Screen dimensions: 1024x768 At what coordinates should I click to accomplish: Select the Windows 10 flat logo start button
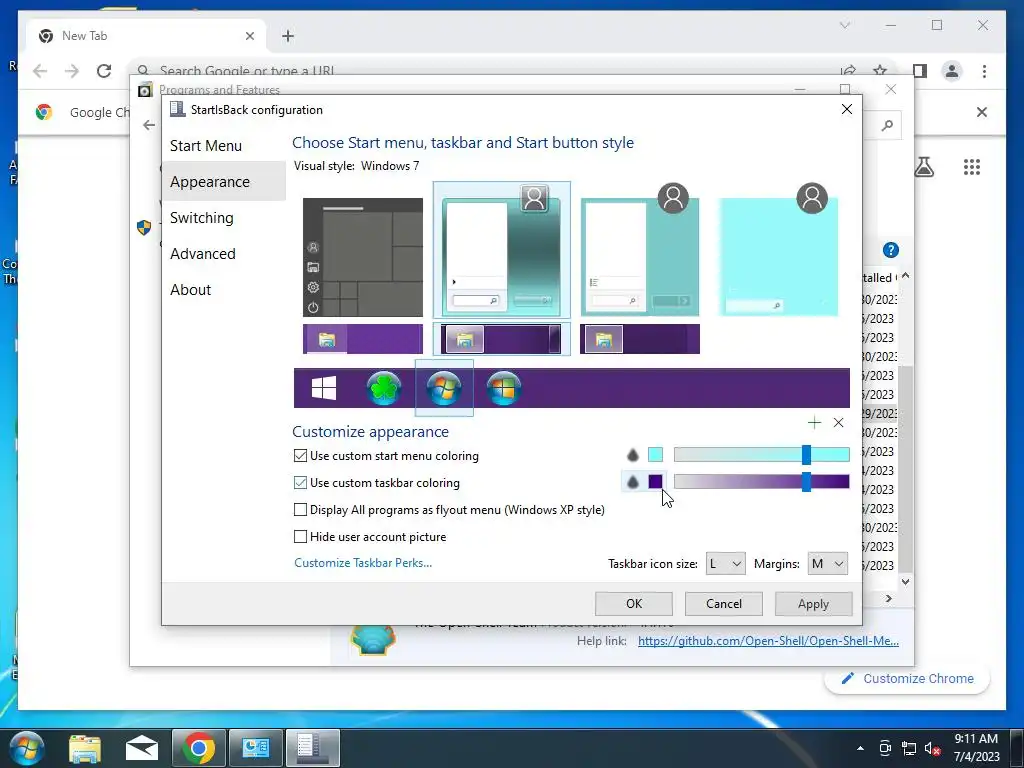[x=323, y=388]
